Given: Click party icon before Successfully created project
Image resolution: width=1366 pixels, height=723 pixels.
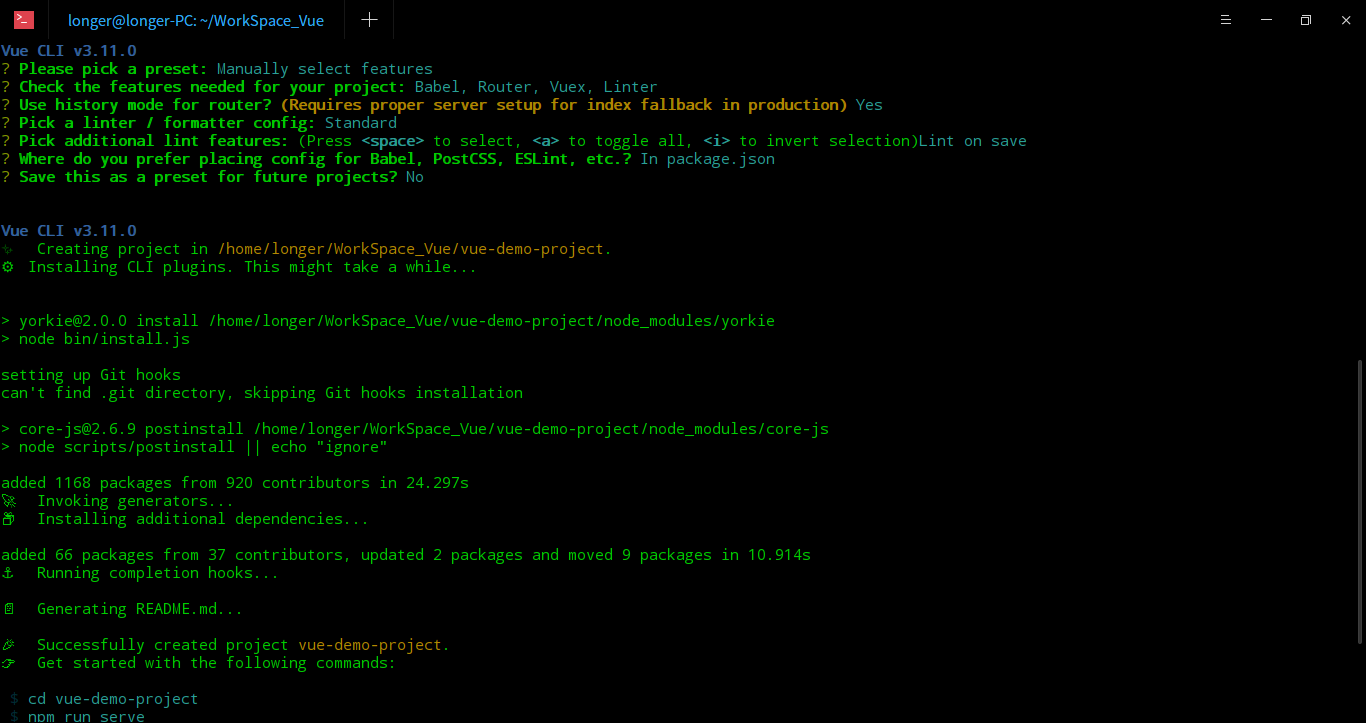Looking at the screenshot, I should (x=9, y=645).
